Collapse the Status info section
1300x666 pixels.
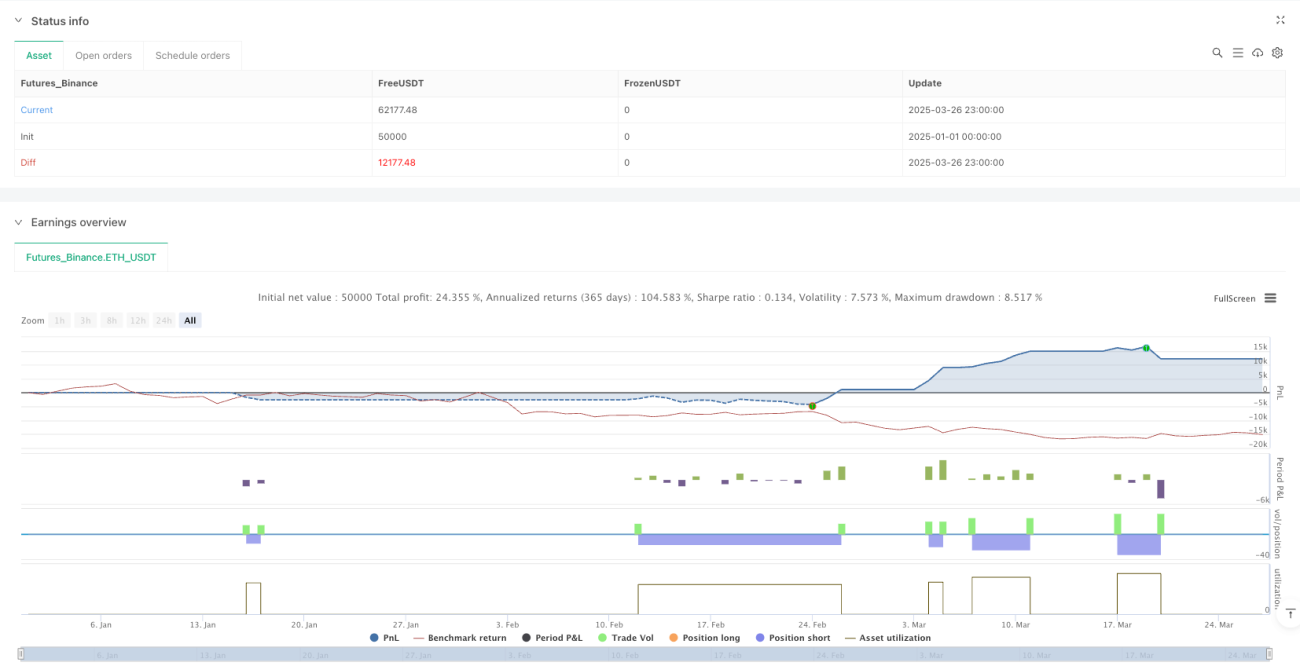pos(18,21)
